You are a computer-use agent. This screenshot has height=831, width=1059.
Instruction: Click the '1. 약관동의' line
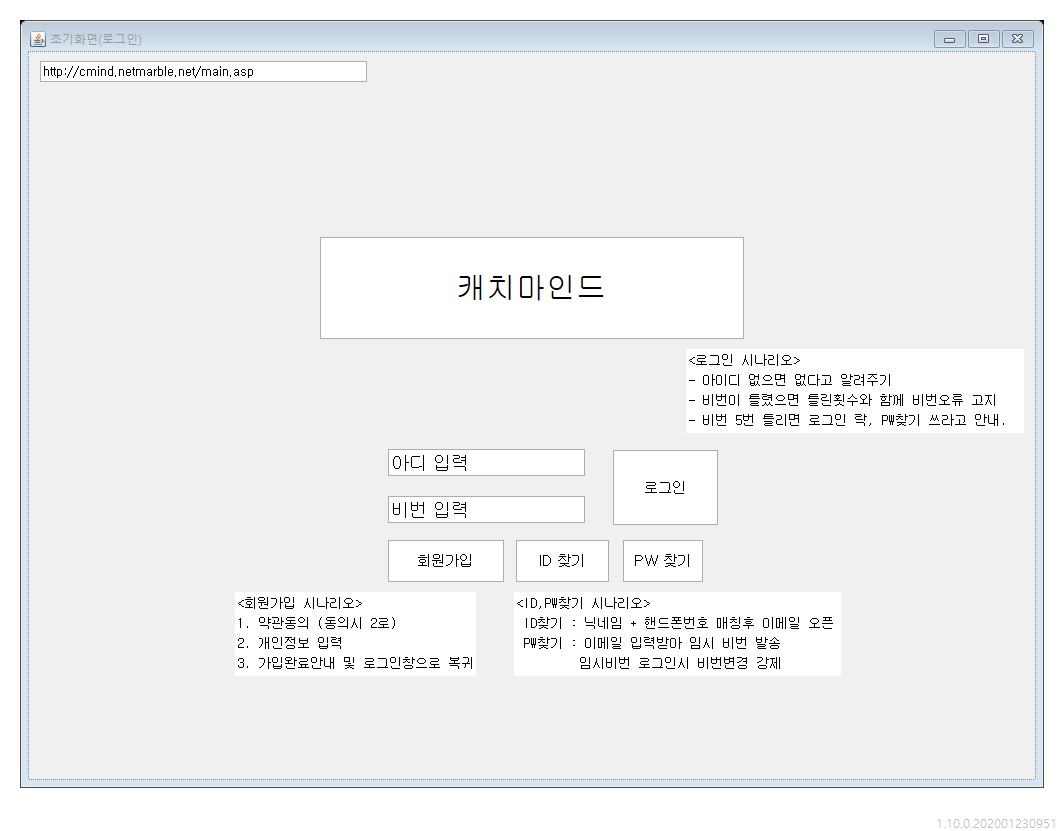pyautogui.click(x=317, y=623)
